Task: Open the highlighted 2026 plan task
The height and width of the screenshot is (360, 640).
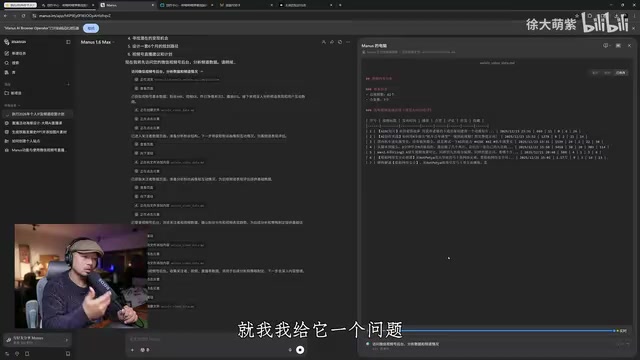Action: (38, 114)
